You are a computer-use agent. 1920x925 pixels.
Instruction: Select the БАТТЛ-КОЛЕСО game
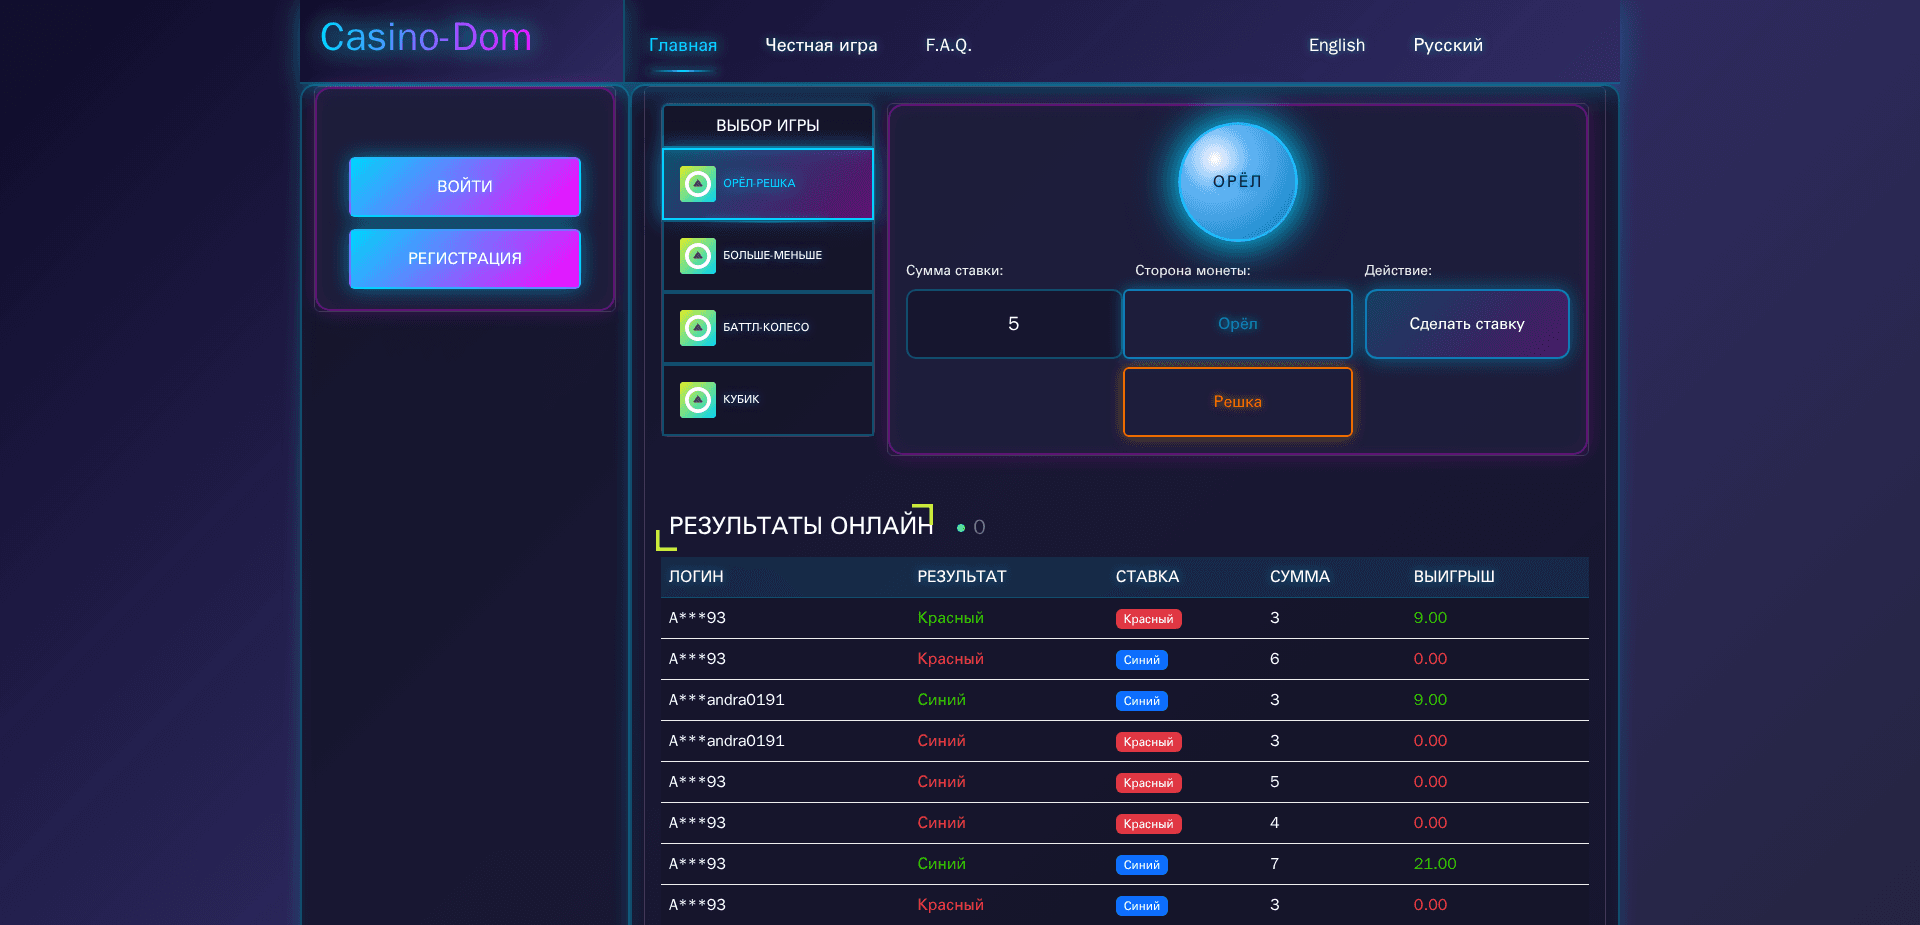tap(768, 328)
